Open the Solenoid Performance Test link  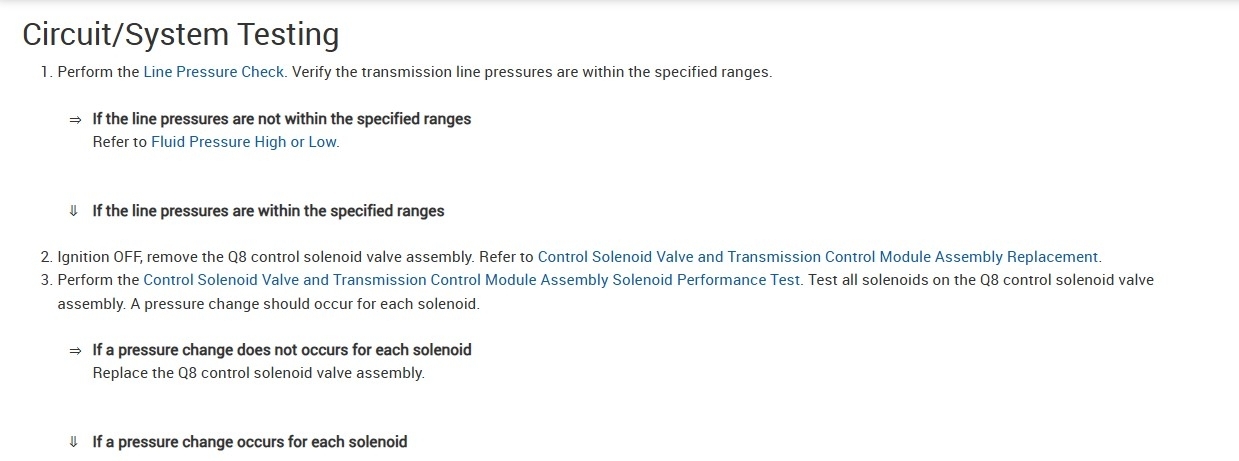click(471, 280)
